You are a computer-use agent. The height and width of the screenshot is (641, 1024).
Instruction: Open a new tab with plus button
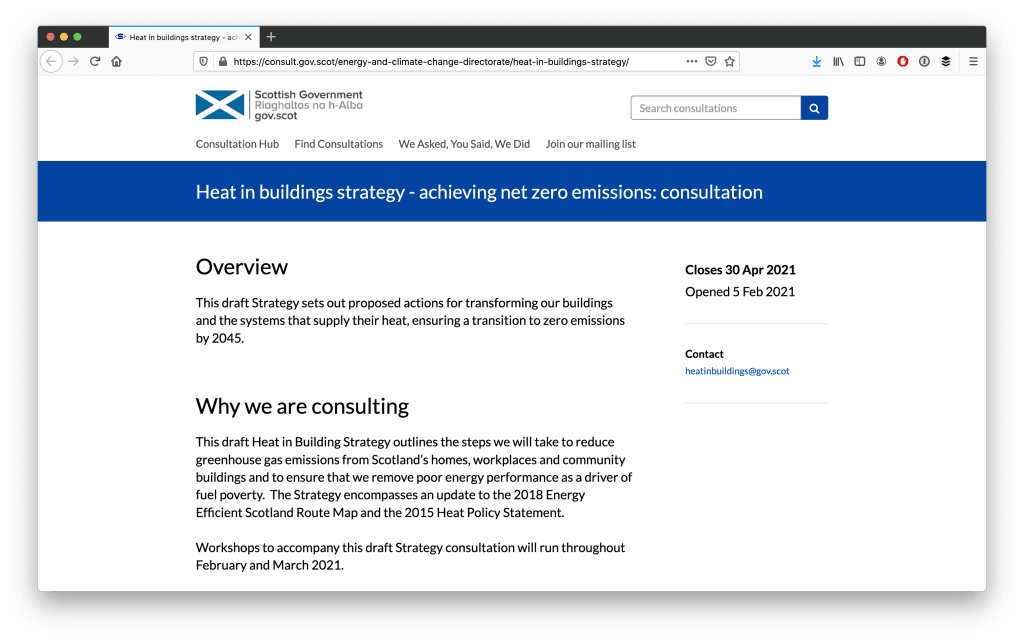tap(271, 37)
